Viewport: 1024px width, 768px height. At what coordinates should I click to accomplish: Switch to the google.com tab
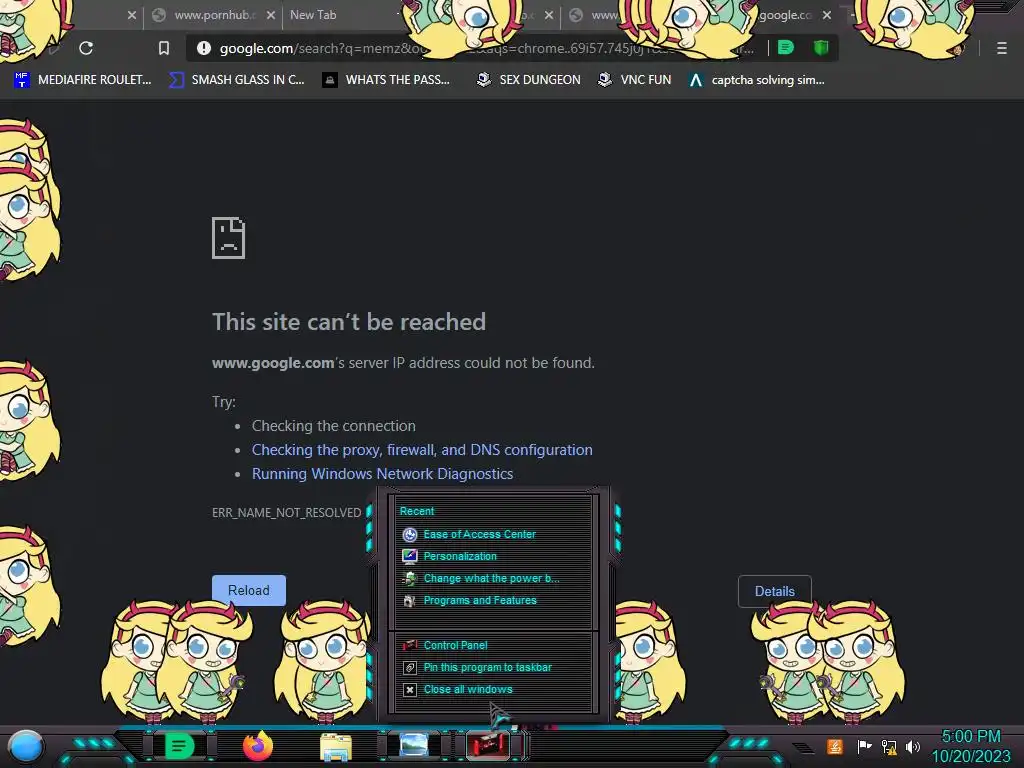[x=785, y=15]
